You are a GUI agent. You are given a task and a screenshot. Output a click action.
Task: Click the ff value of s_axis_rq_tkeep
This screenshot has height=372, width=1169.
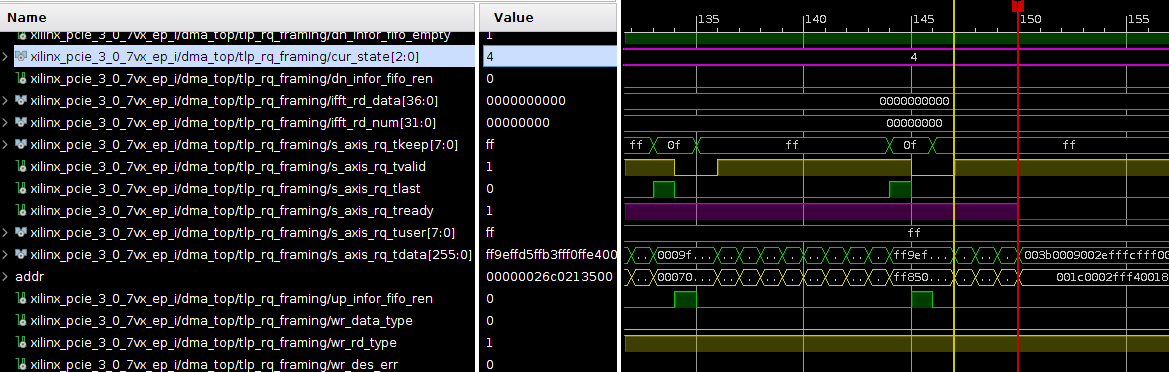[x=490, y=144]
